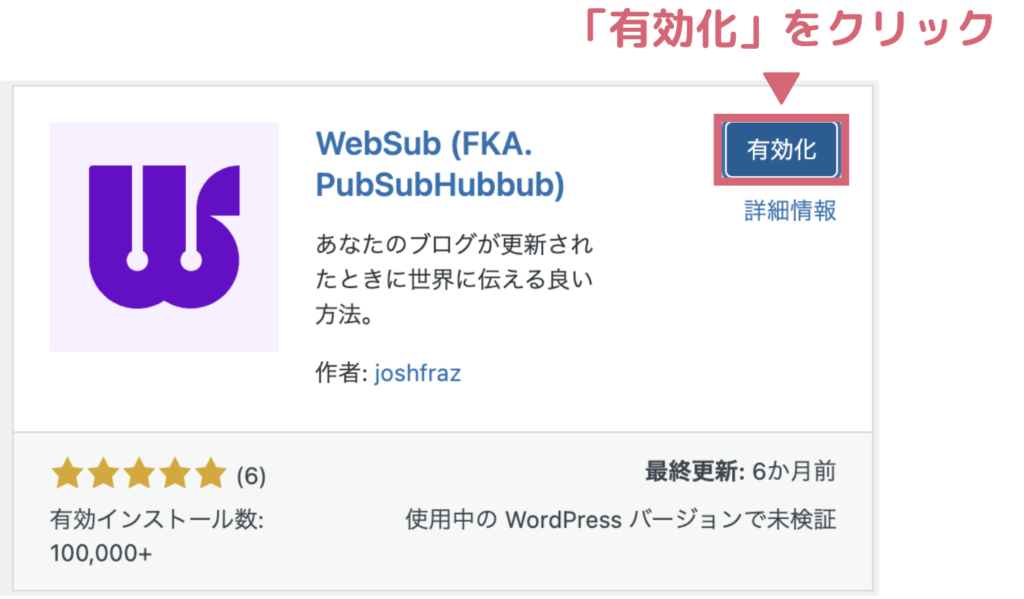Viewport: 1024px width, 599px height.
Task: Select the 作者: label
Action: (x=342, y=373)
